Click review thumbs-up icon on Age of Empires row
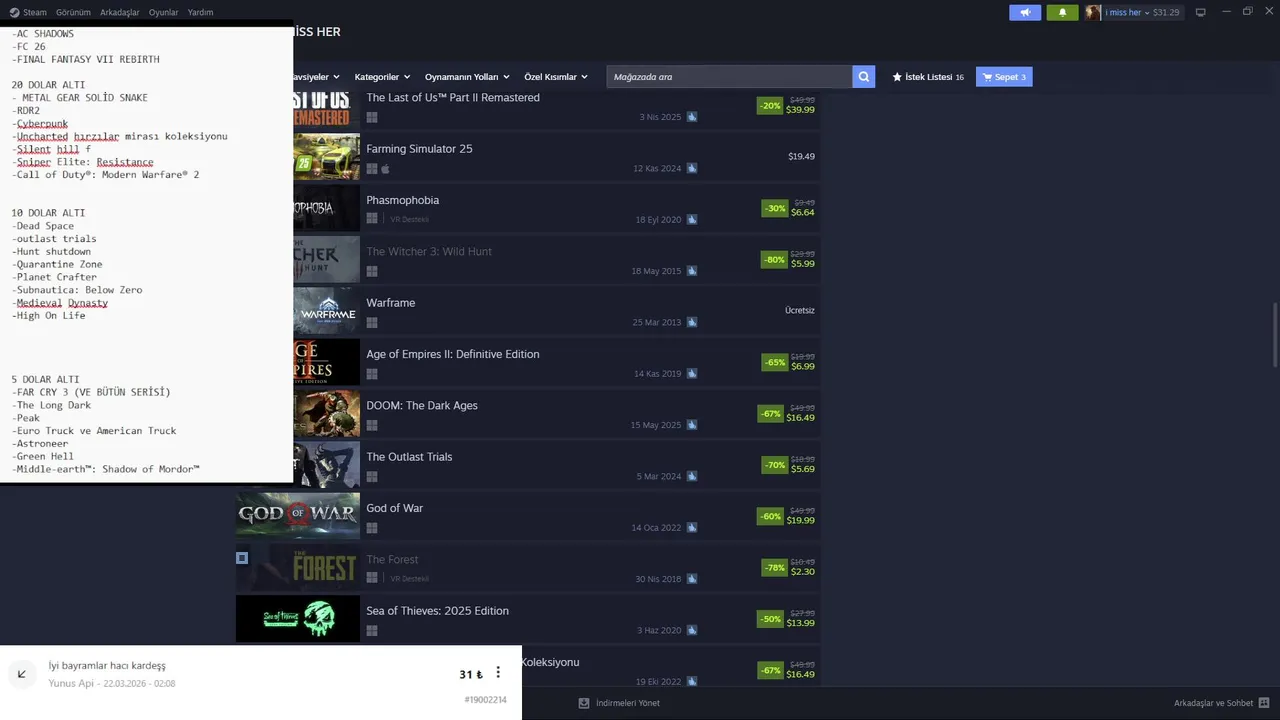The image size is (1280, 720). 692,374
